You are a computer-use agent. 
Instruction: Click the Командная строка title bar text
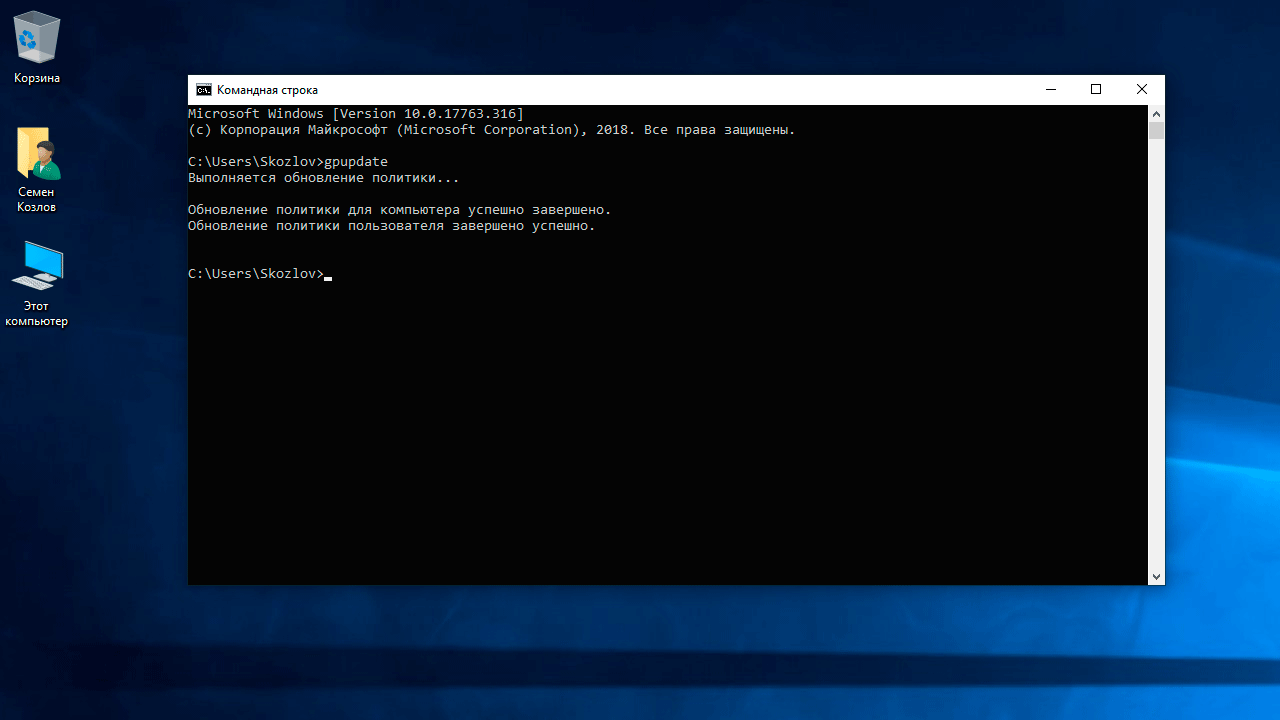click(x=267, y=90)
